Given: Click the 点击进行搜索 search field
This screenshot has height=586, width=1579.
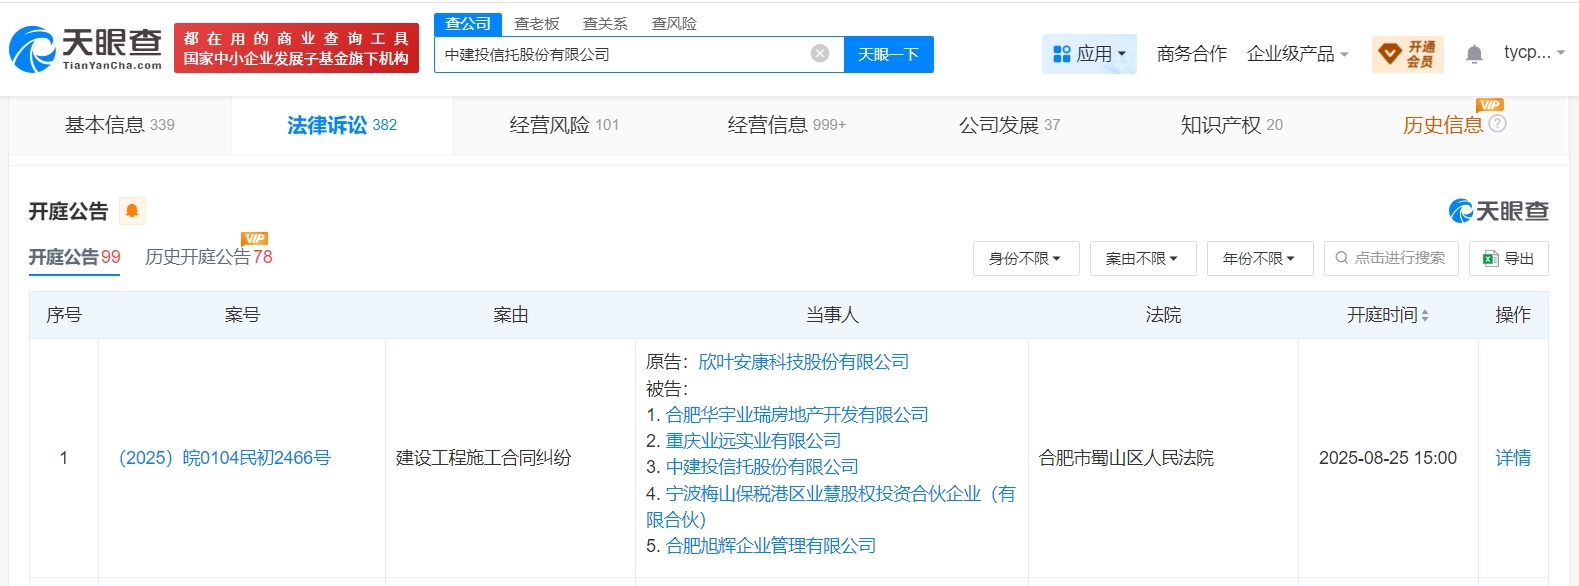Looking at the screenshot, I should 1391,259.
